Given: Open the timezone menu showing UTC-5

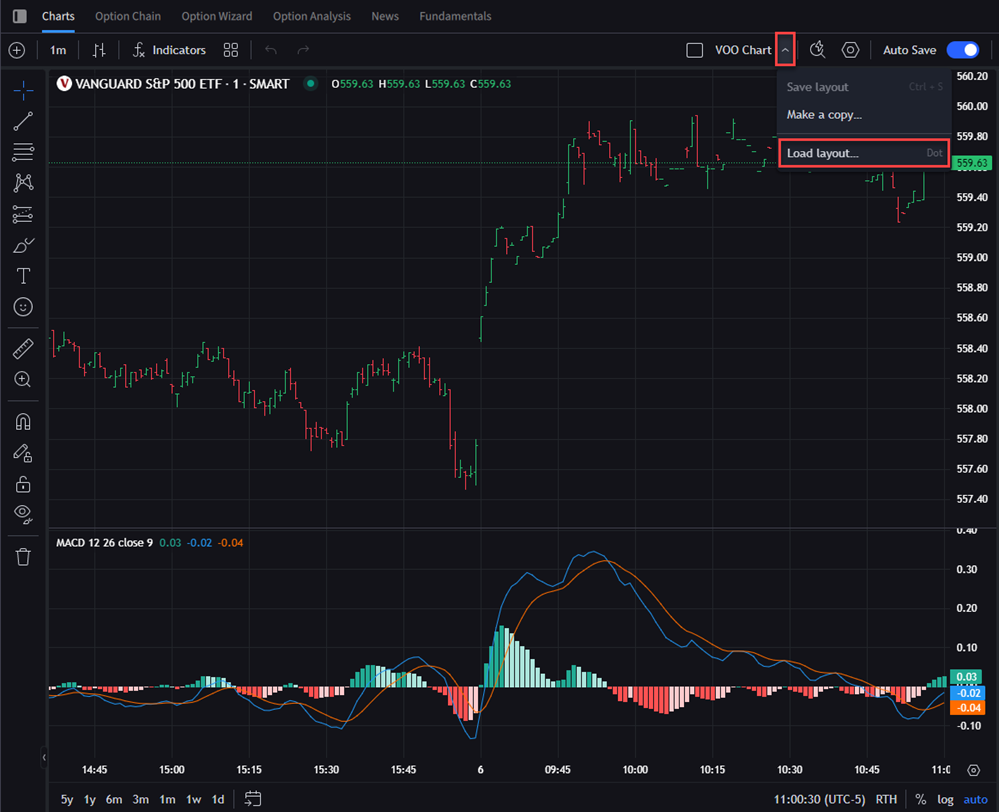Looking at the screenshot, I should pyautogui.click(x=820, y=799).
